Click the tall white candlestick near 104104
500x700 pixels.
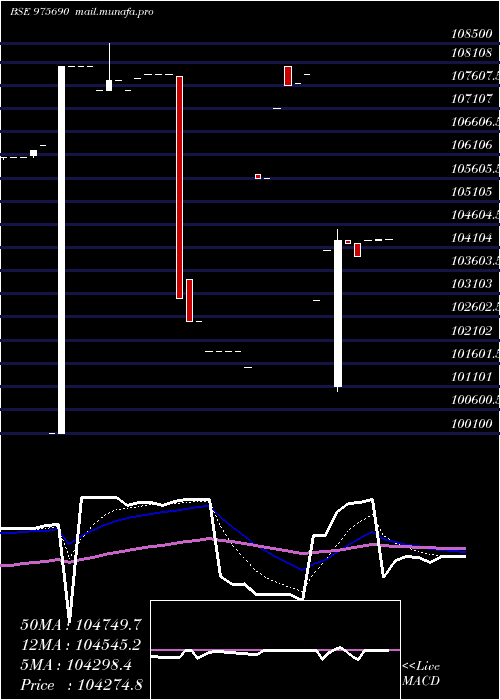click(338, 312)
